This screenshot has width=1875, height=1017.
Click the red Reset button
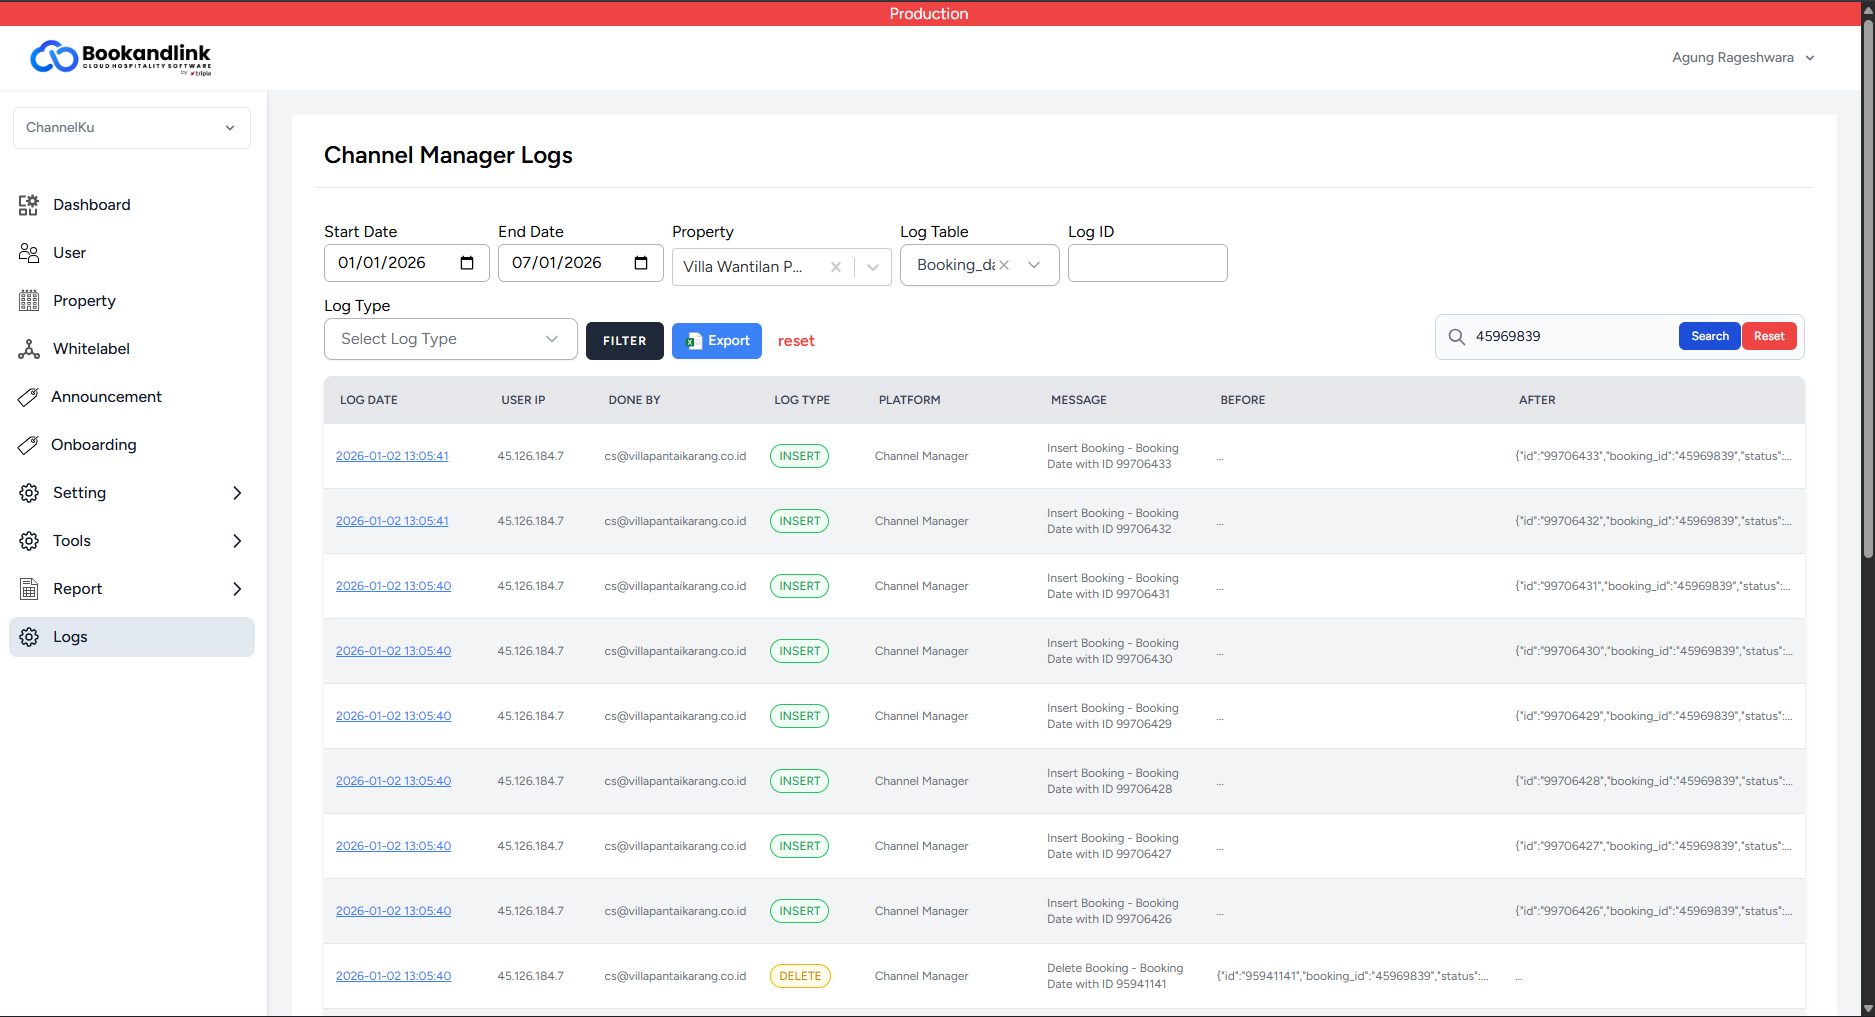[1769, 336]
